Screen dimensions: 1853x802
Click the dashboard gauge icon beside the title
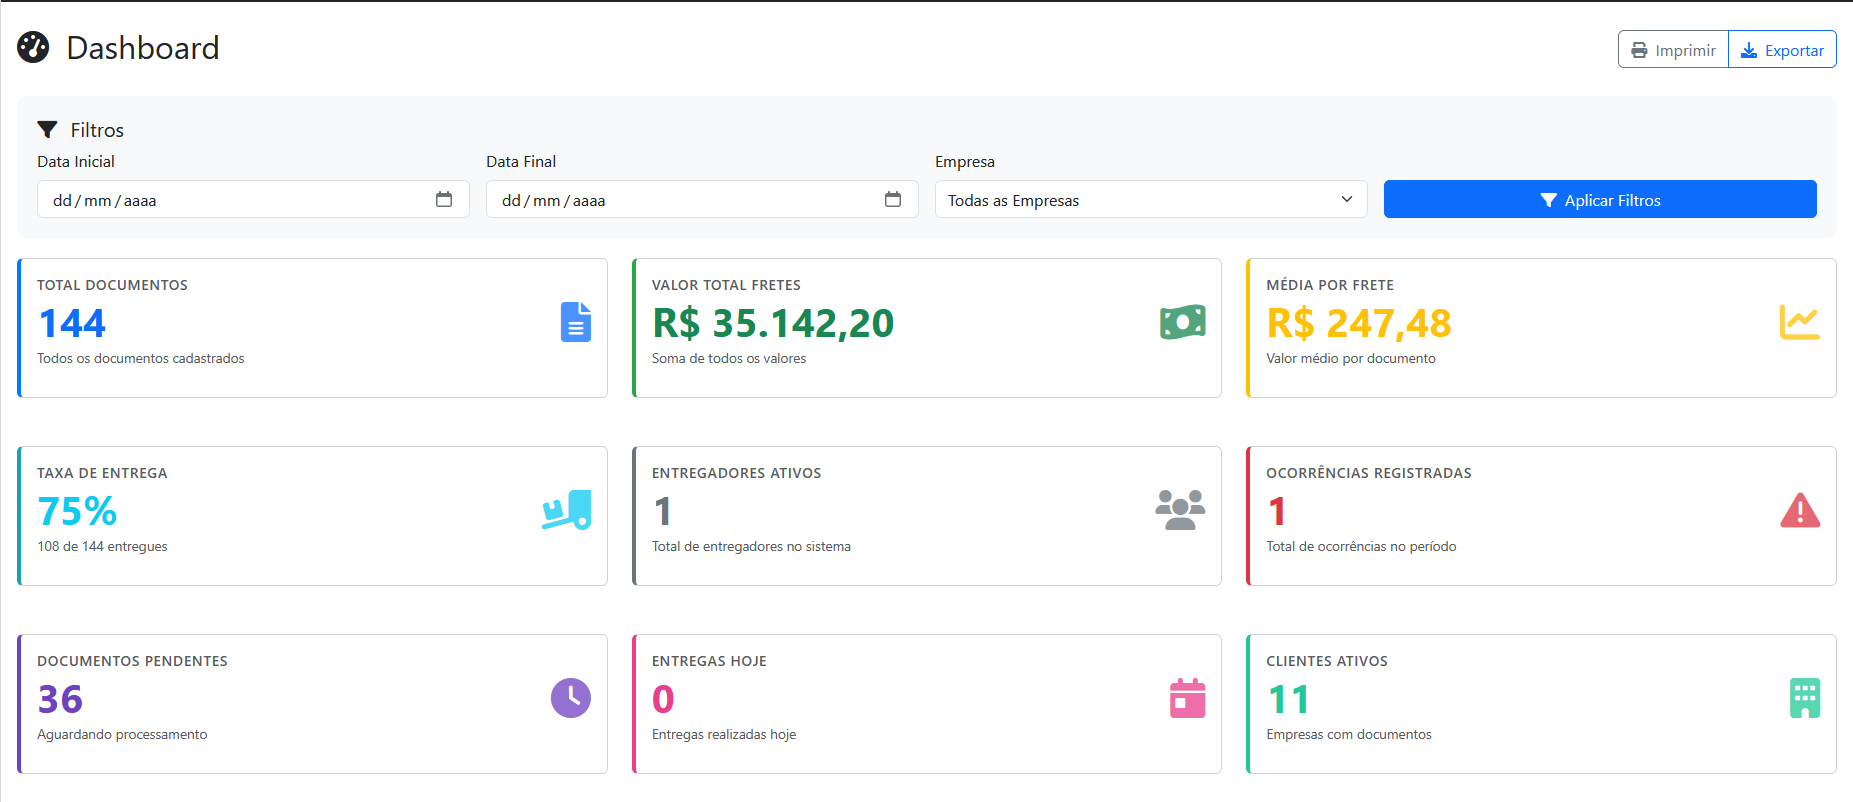tap(33, 47)
